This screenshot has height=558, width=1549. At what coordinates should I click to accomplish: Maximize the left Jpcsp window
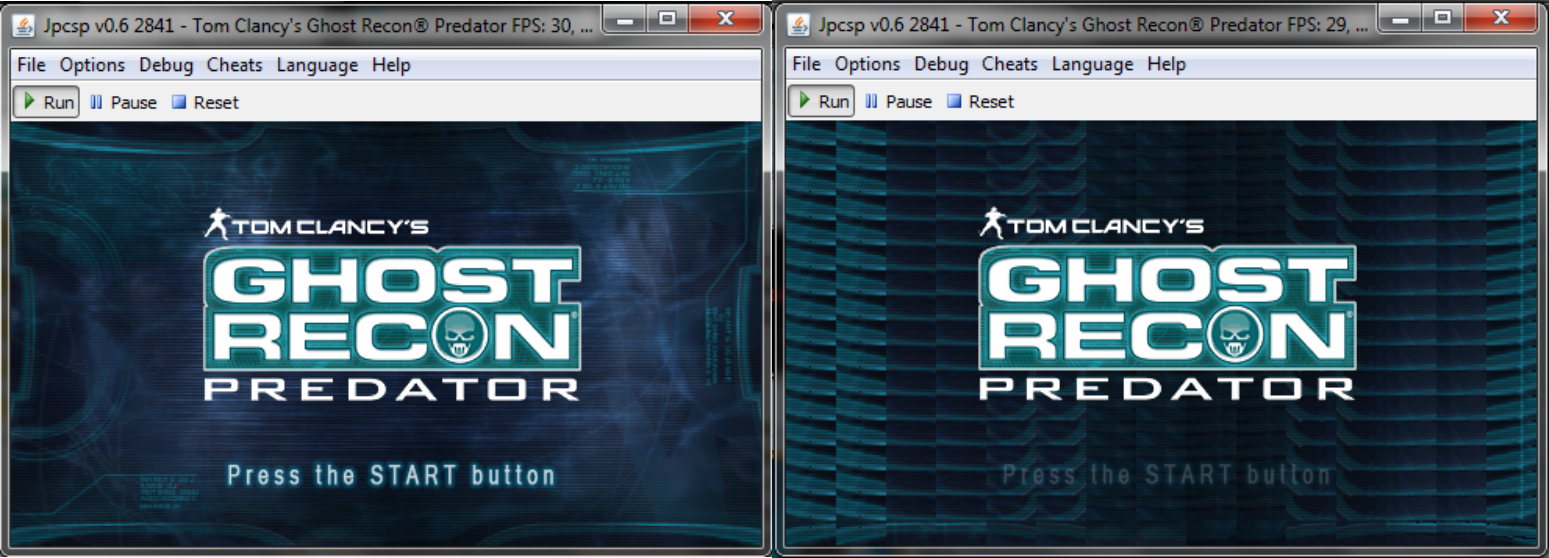tap(669, 18)
